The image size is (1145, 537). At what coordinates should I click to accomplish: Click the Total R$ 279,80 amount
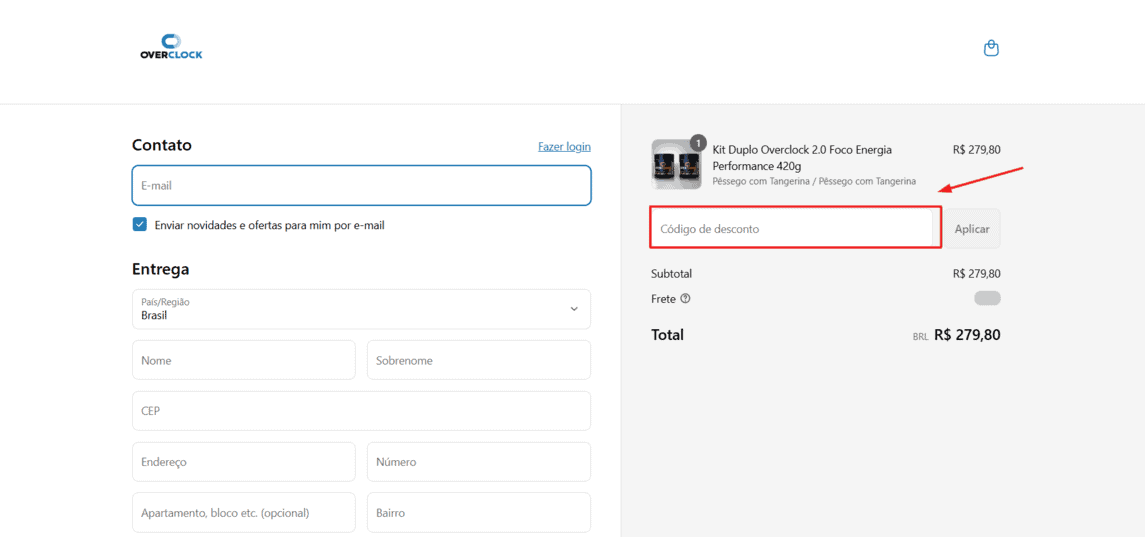[967, 335]
